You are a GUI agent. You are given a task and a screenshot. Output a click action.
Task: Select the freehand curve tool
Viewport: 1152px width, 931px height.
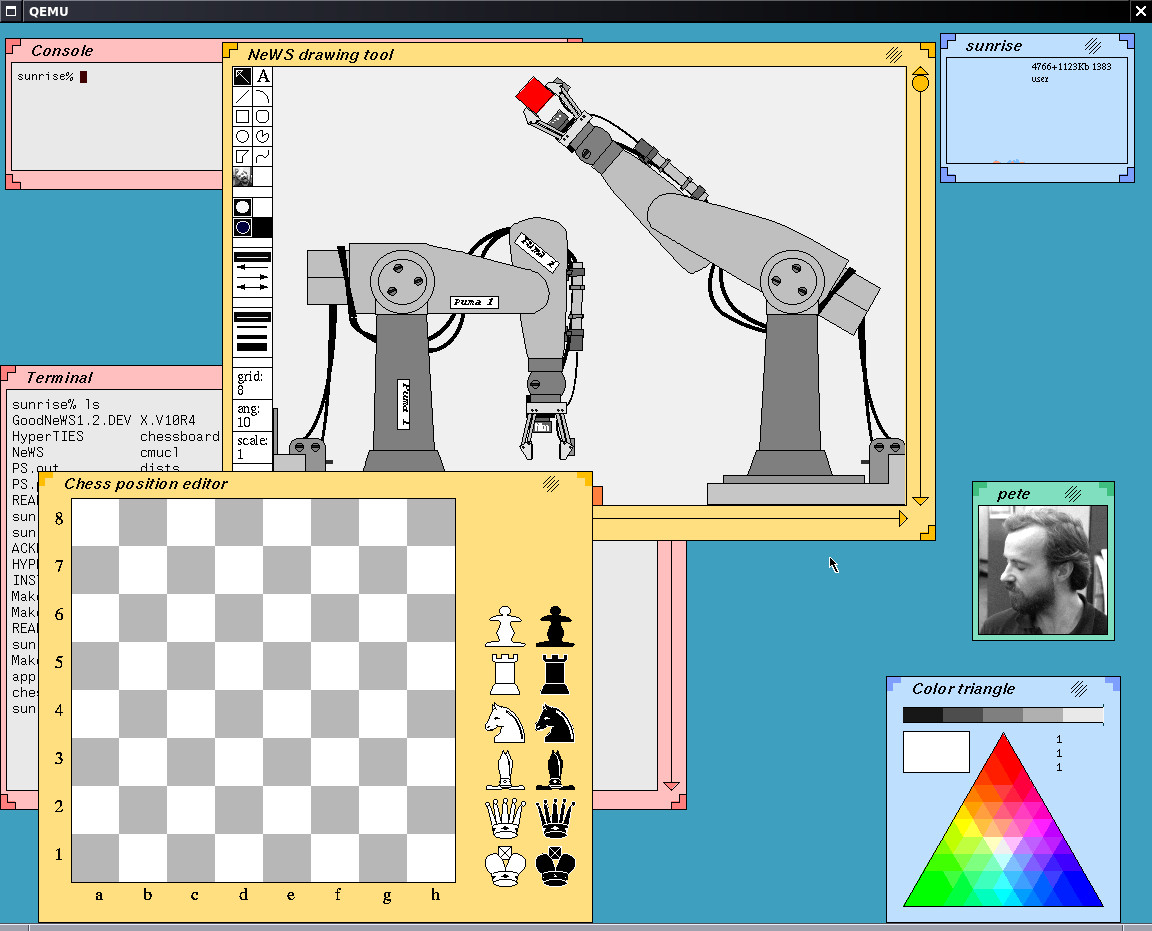click(x=261, y=156)
